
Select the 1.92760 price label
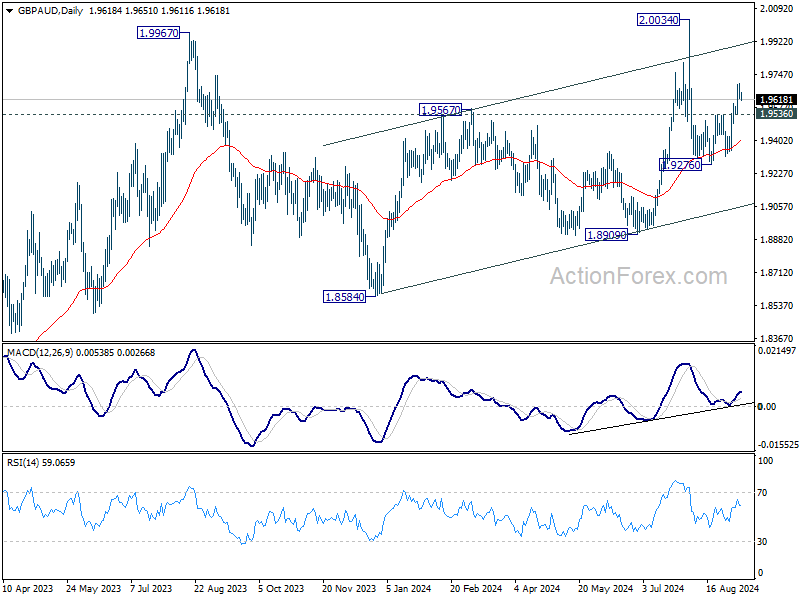tap(681, 165)
